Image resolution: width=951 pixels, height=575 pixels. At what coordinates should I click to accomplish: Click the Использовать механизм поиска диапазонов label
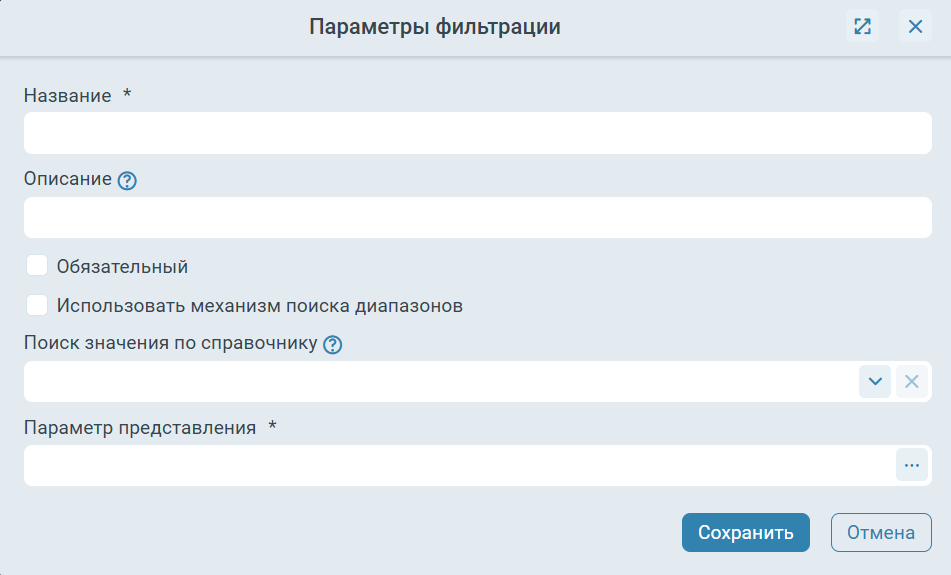coord(260,306)
